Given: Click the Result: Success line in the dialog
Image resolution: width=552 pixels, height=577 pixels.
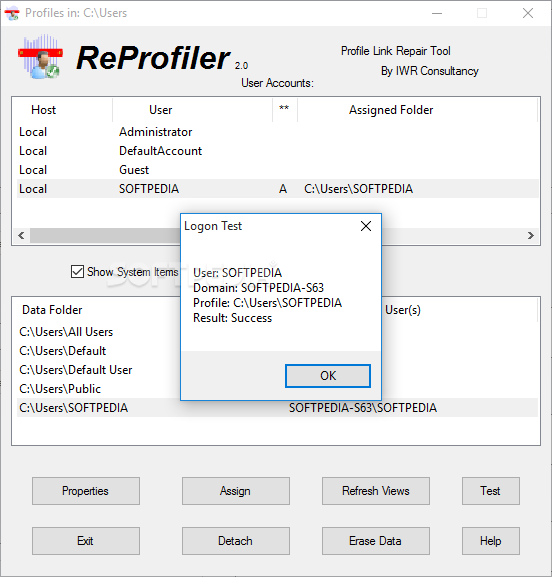Looking at the screenshot, I should (233, 318).
